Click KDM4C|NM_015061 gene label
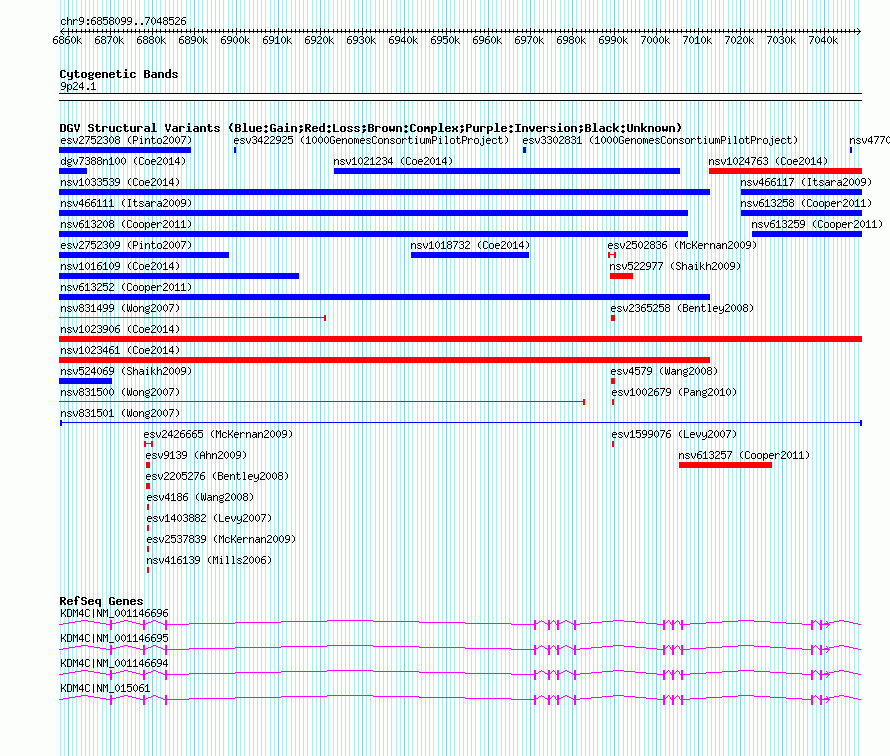Image resolution: width=890 pixels, height=756 pixels. pos(105,688)
